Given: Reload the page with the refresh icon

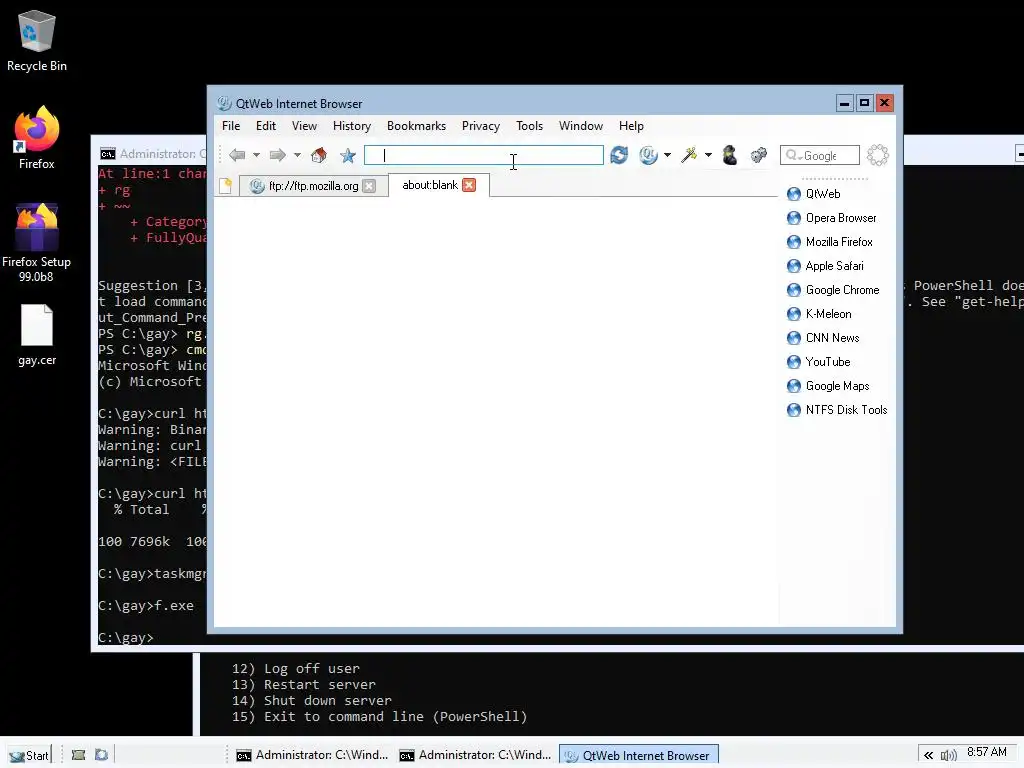Looking at the screenshot, I should [619, 155].
